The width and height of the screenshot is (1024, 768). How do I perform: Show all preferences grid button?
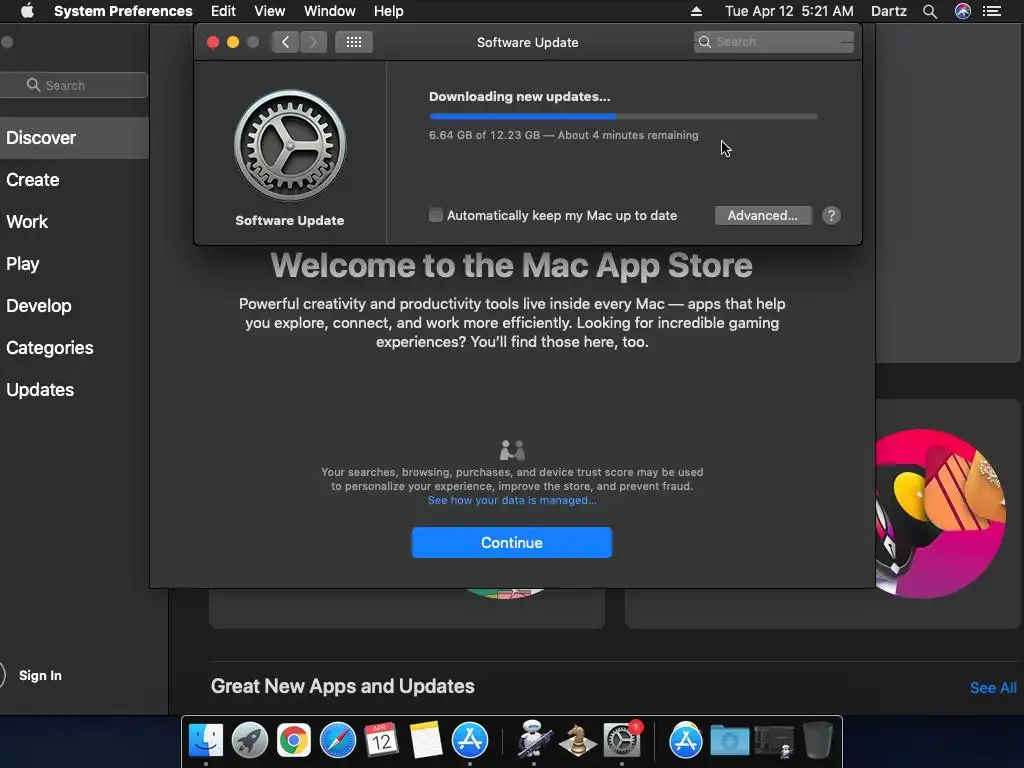pos(354,42)
